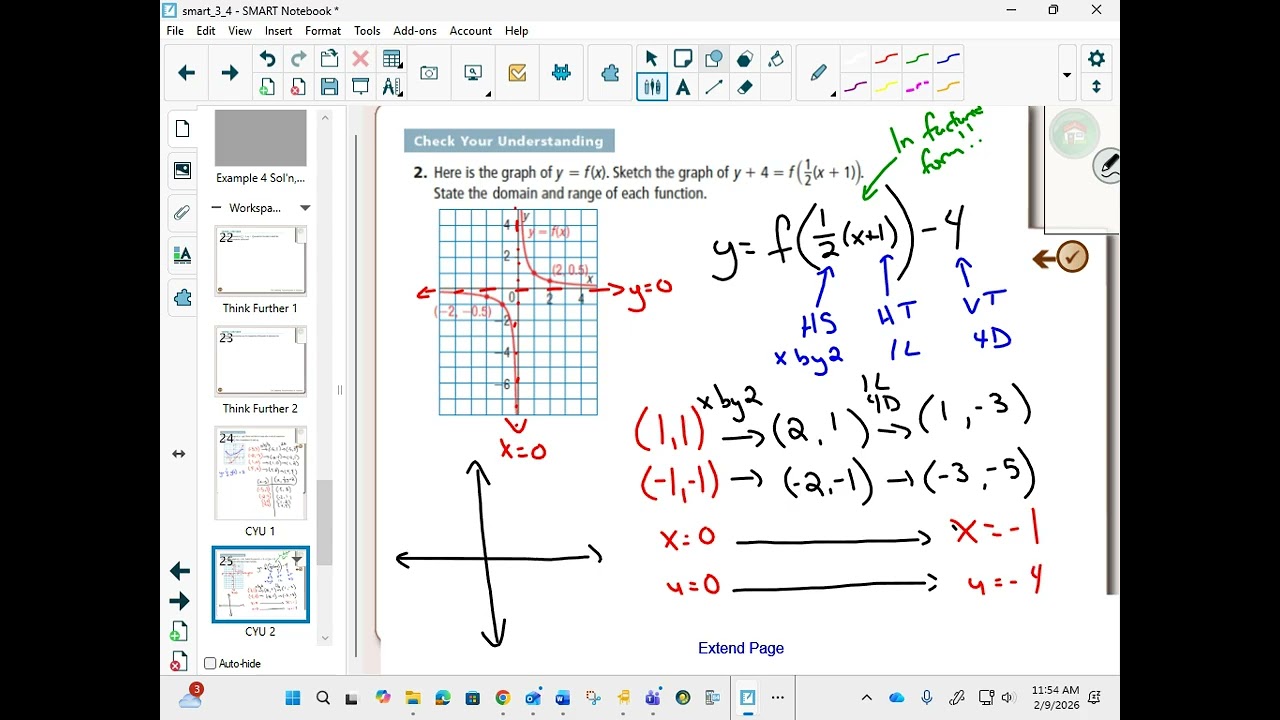The image size is (1280, 720).
Task: Pick the dashed magenta pen style
Action: 918,87
